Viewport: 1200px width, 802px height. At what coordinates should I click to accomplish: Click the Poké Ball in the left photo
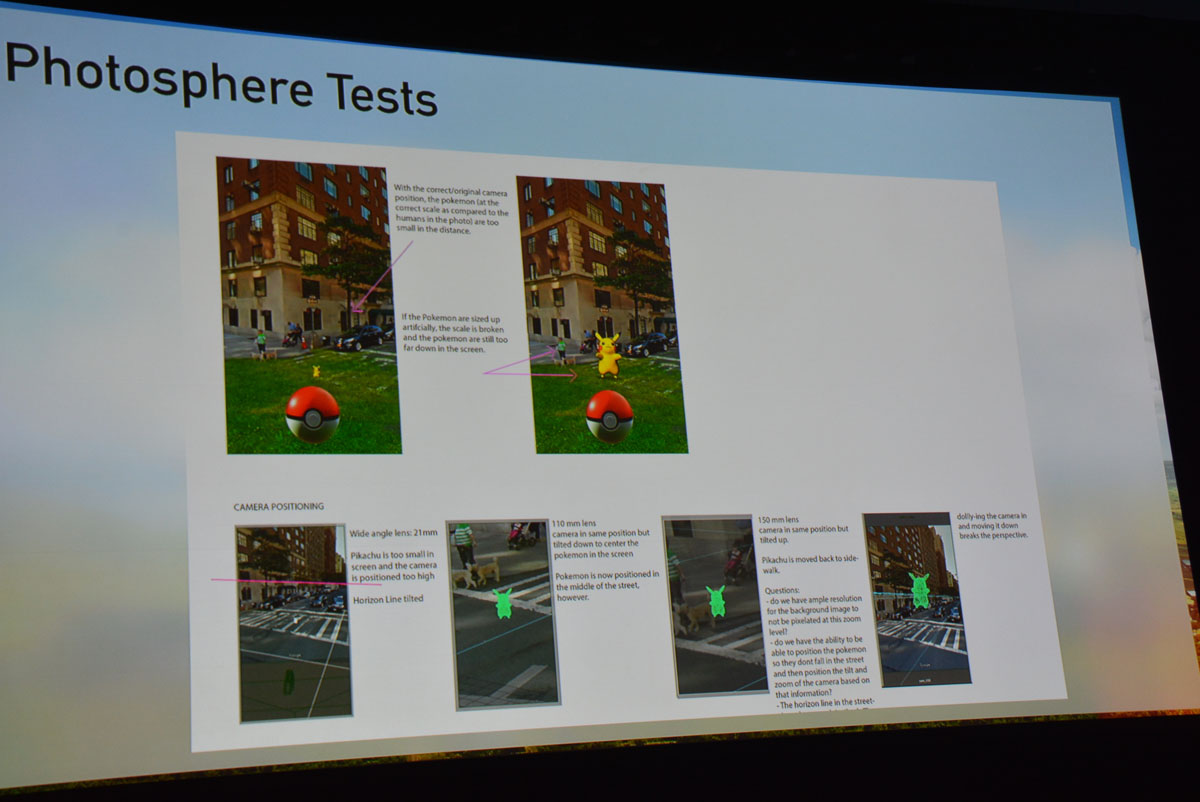point(312,414)
